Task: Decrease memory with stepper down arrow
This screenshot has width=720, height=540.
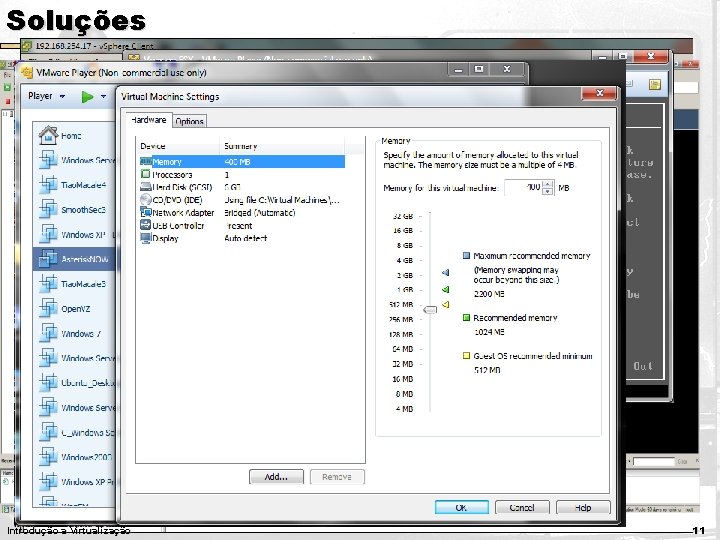Action: click(547, 191)
